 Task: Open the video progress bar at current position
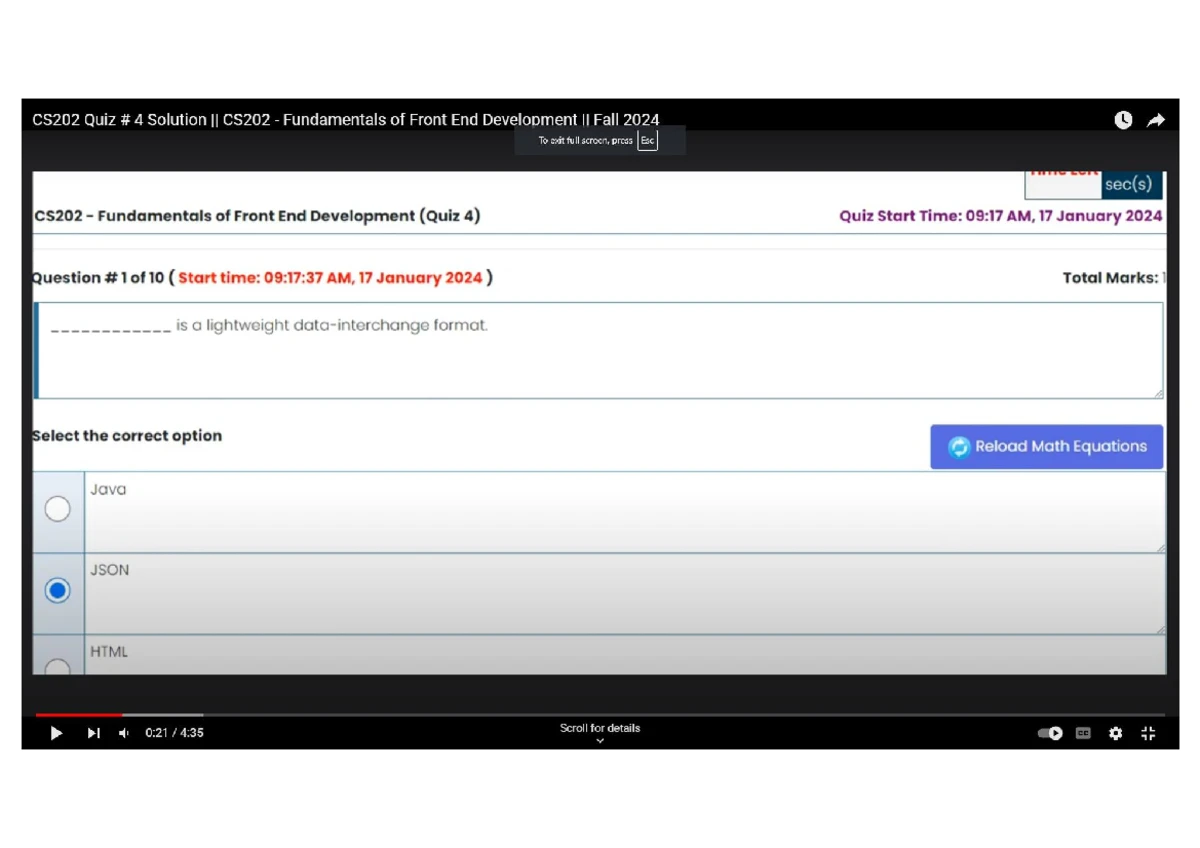click(120, 714)
